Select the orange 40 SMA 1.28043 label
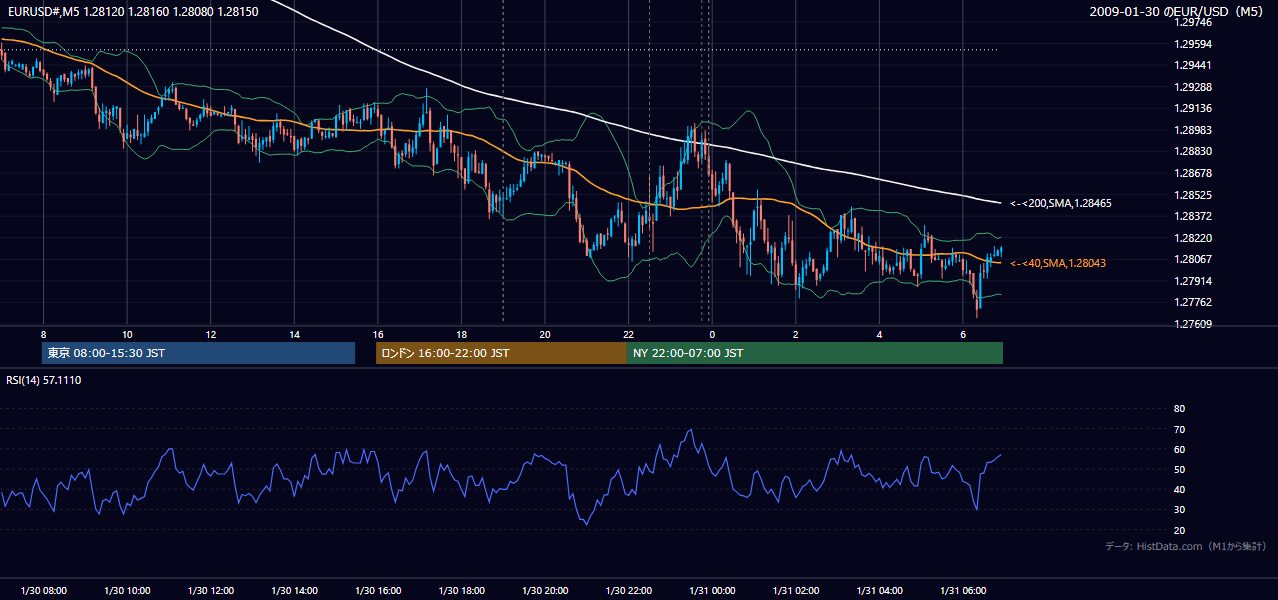This screenshot has width=1278, height=600. (1059, 263)
